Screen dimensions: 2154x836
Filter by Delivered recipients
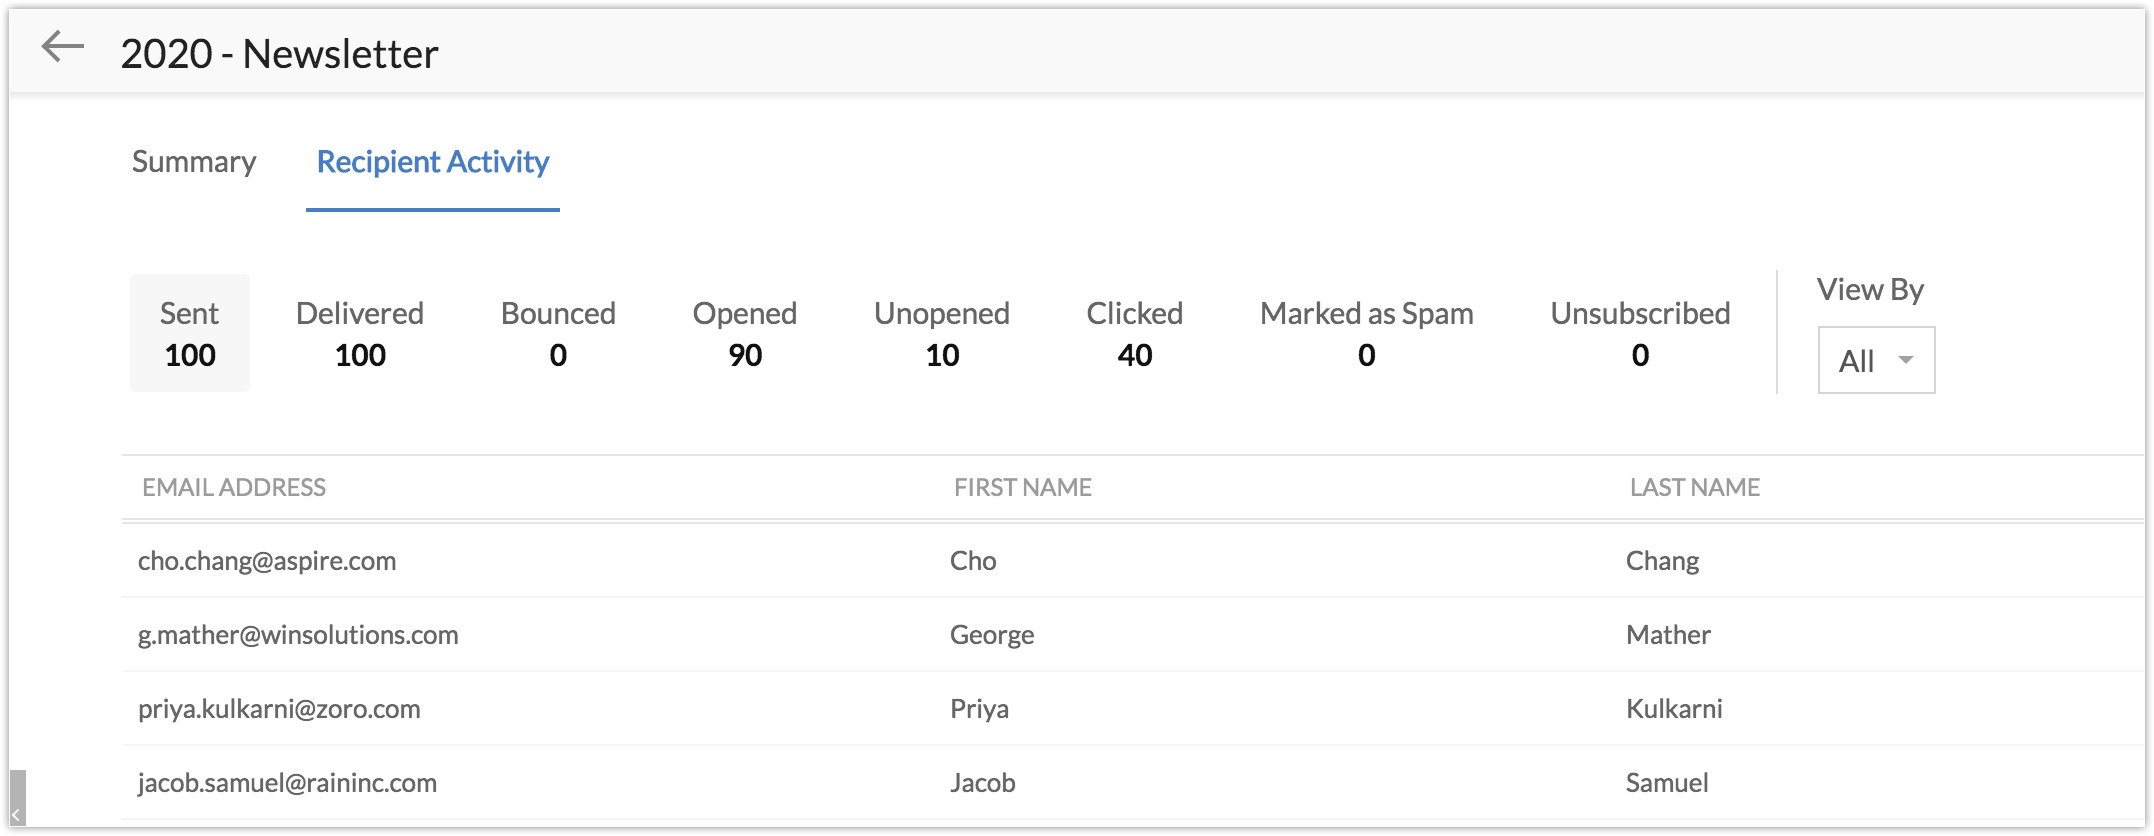click(x=360, y=333)
